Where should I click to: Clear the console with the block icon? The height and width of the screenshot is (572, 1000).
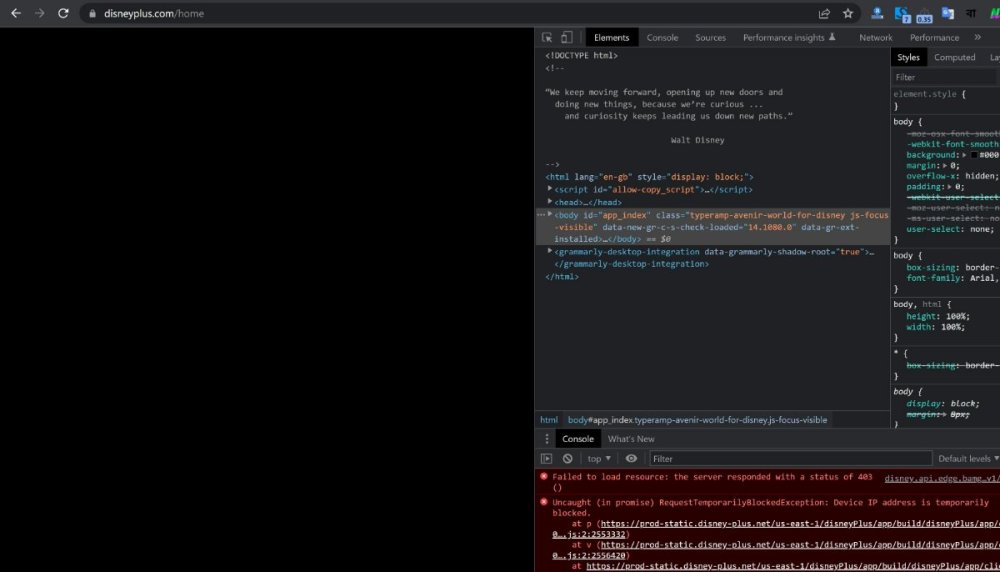point(567,459)
